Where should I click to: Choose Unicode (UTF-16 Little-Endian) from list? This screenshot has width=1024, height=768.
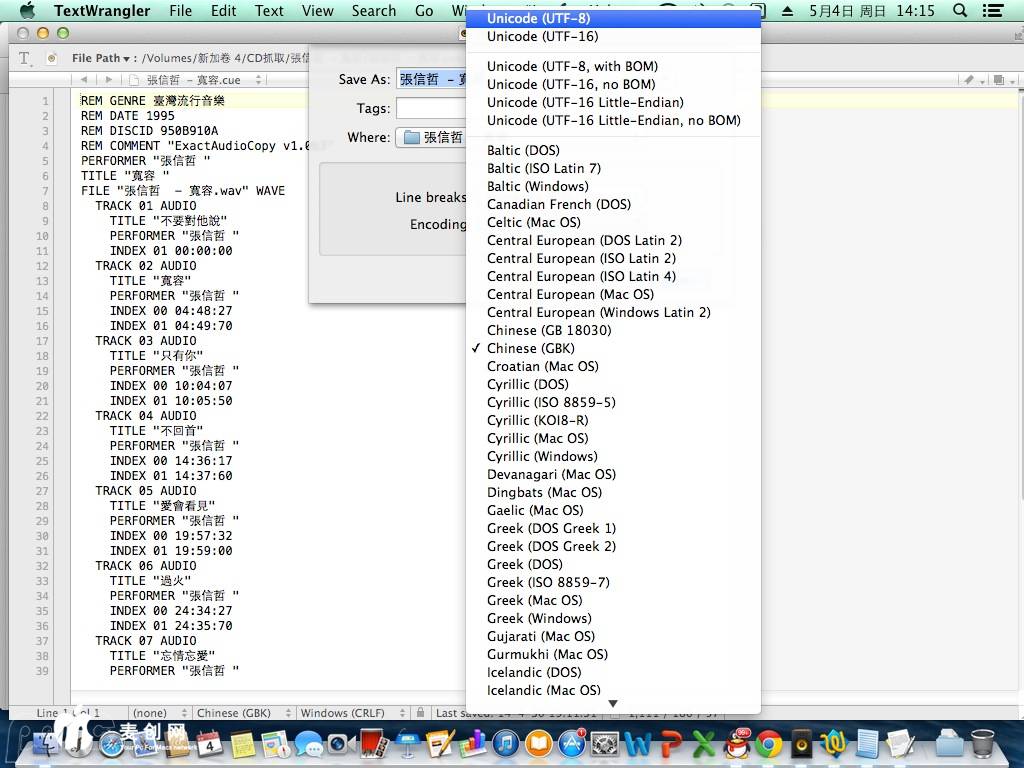585,102
